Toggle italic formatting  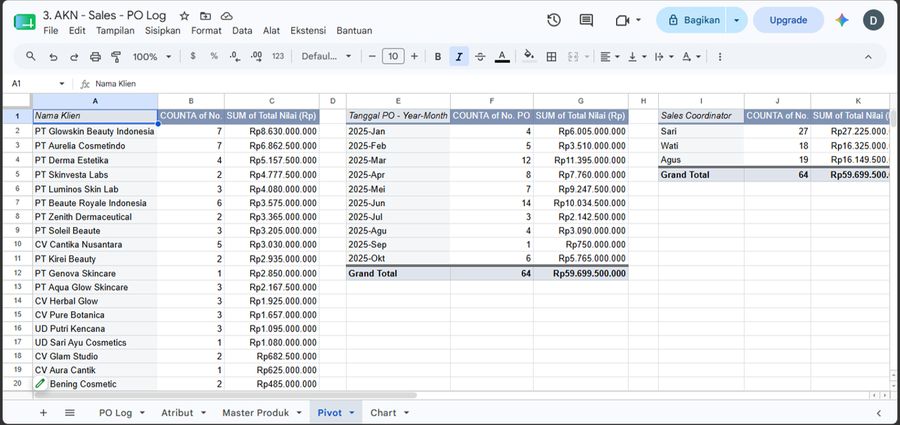coord(459,56)
